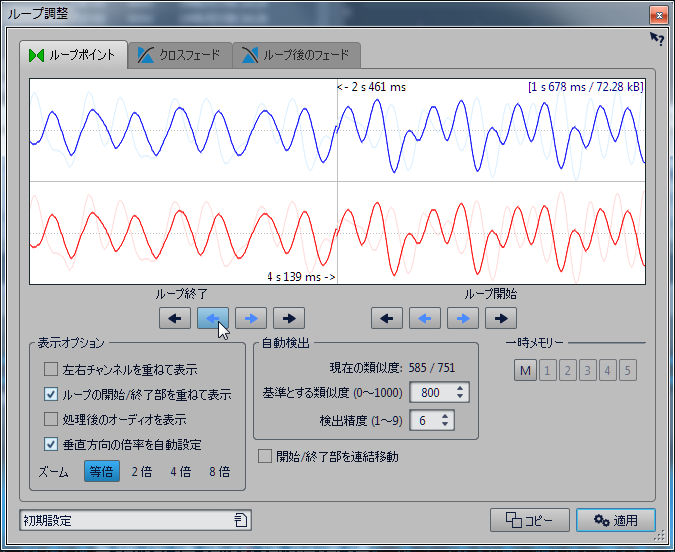
Task: Click the blue upper channel waveform
Action: [338, 130]
